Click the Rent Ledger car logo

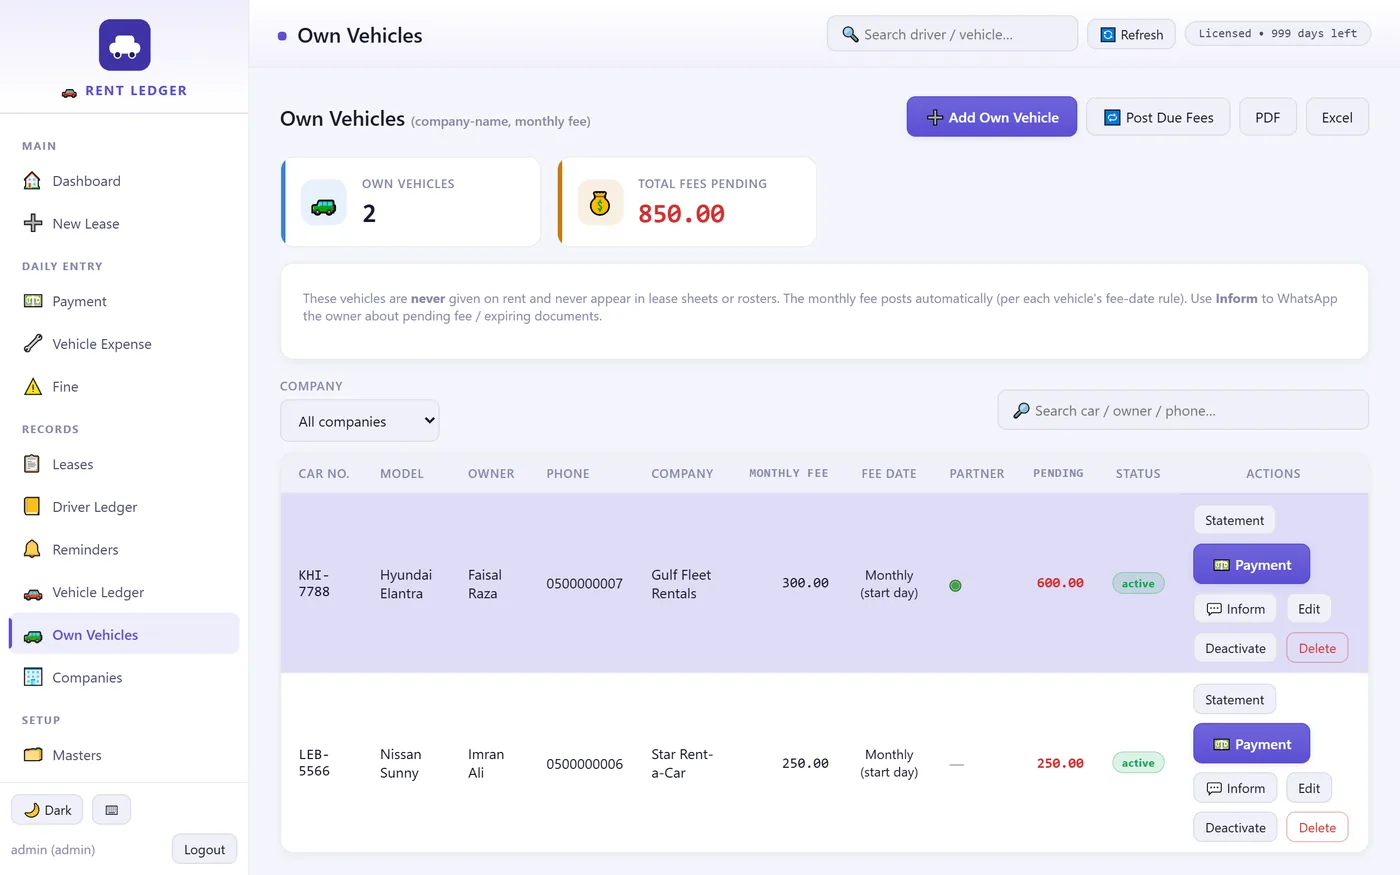(x=125, y=45)
